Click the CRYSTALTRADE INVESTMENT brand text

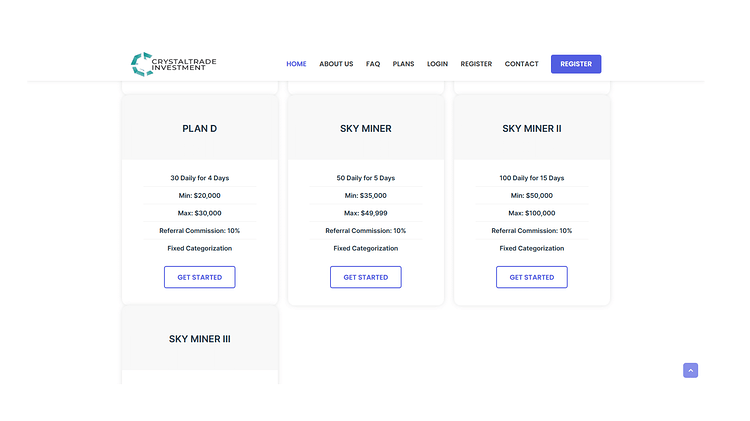point(184,65)
